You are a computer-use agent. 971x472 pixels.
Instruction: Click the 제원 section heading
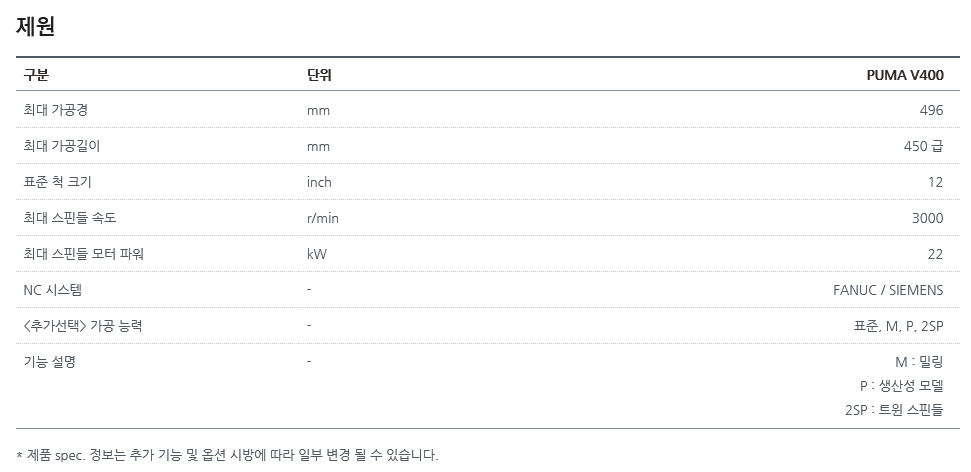click(x=35, y=27)
